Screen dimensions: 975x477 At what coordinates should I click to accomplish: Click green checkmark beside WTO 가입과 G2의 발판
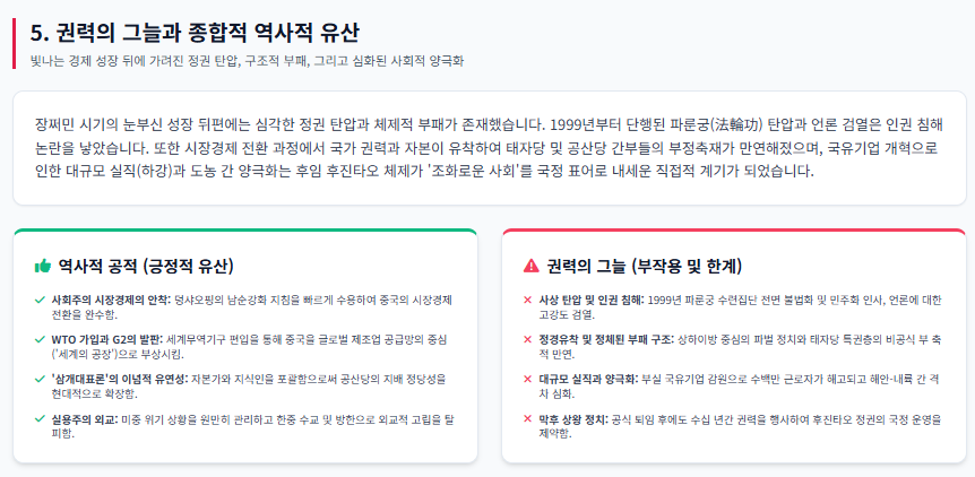click(x=40, y=340)
